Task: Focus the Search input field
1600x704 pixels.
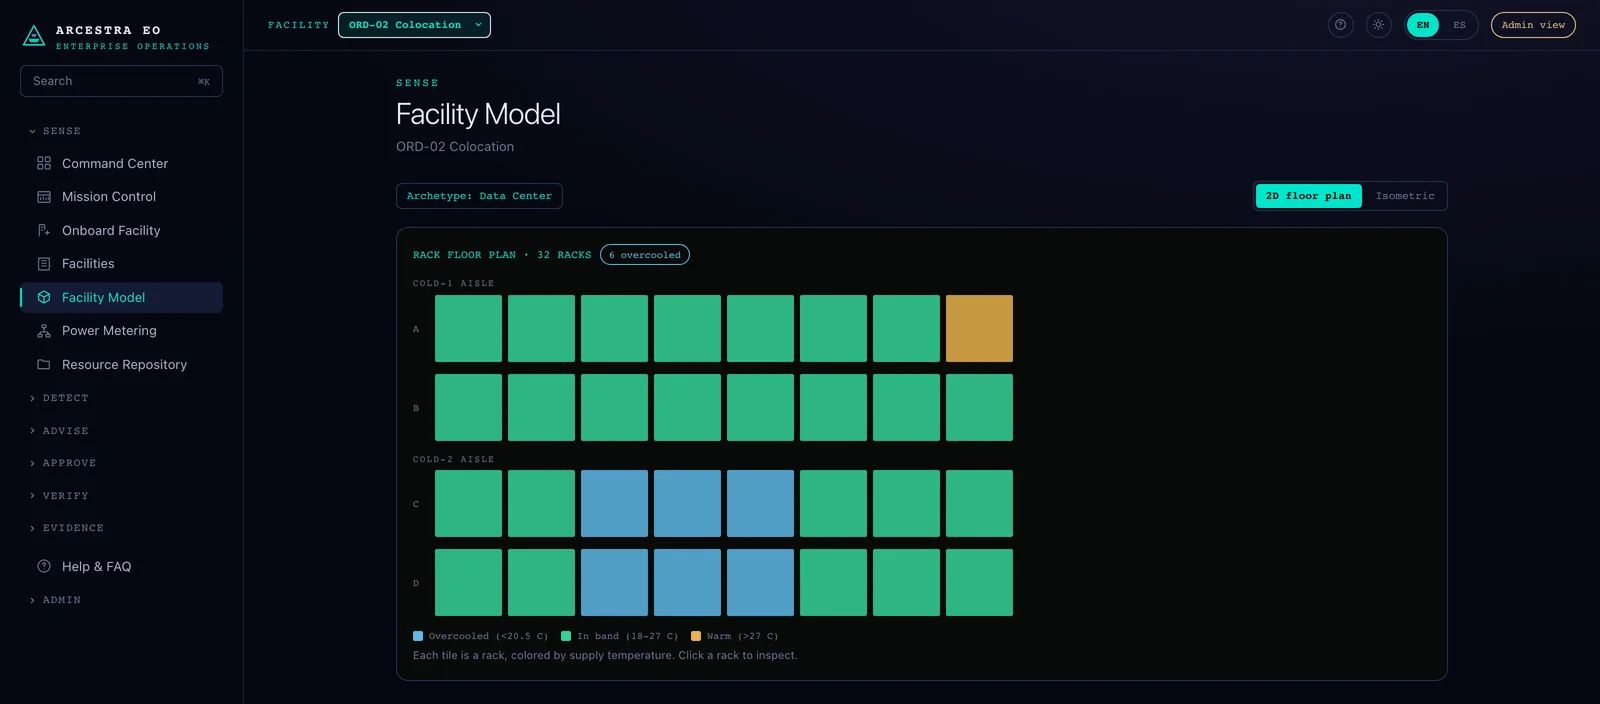Action: pos(121,81)
